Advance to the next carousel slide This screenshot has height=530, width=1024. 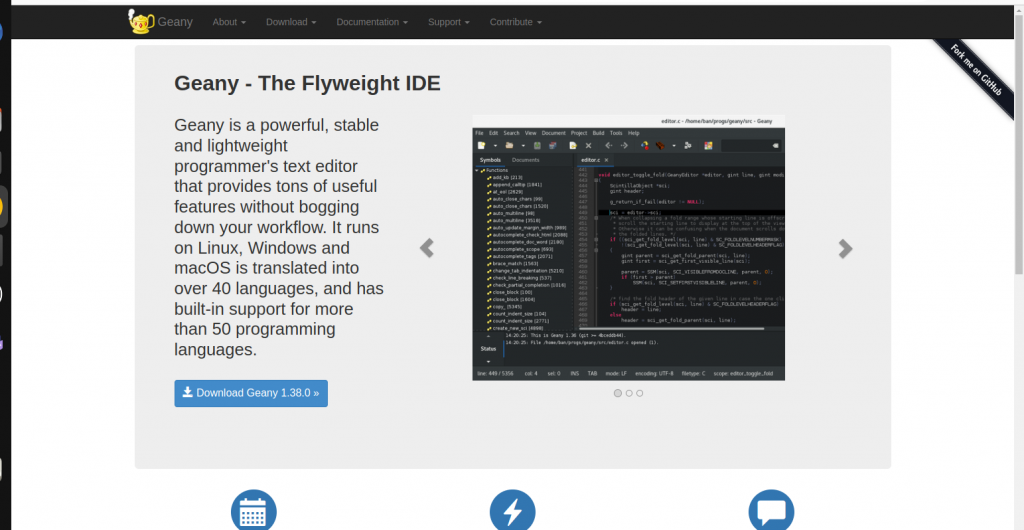pyautogui.click(x=845, y=248)
